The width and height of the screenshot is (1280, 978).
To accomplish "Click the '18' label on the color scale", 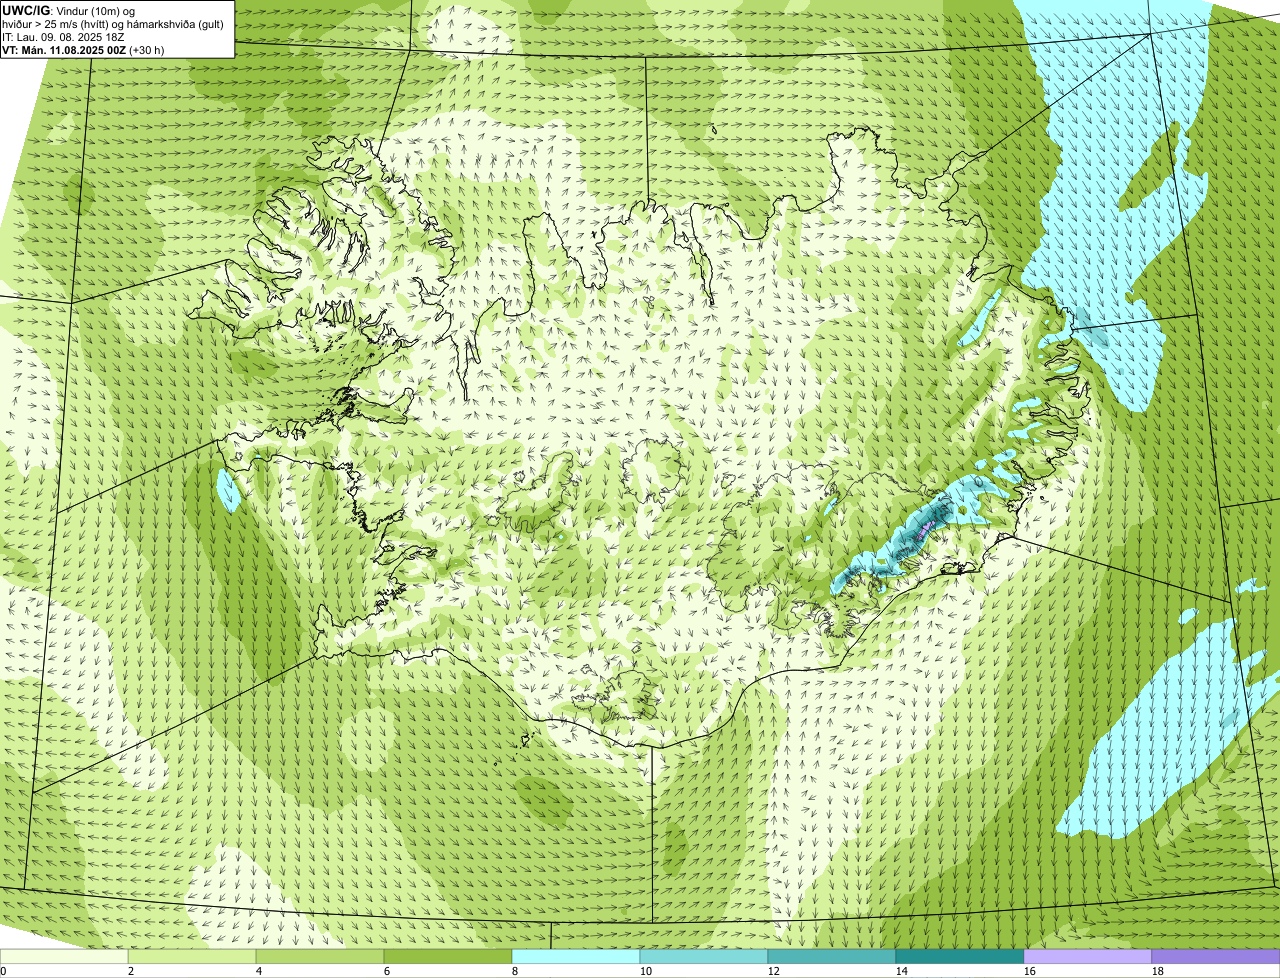I will pyautogui.click(x=1158, y=971).
